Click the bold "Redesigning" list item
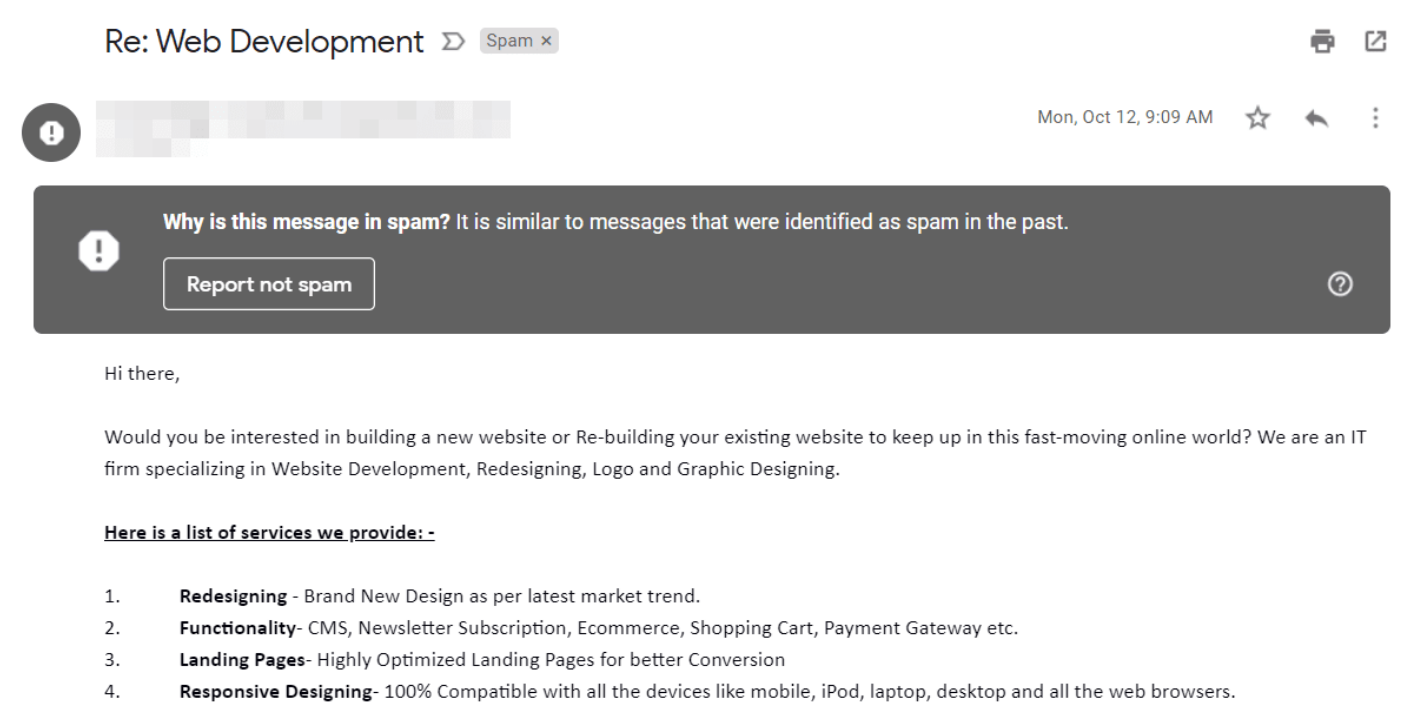The image size is (1428, 715). coord(233,597)
